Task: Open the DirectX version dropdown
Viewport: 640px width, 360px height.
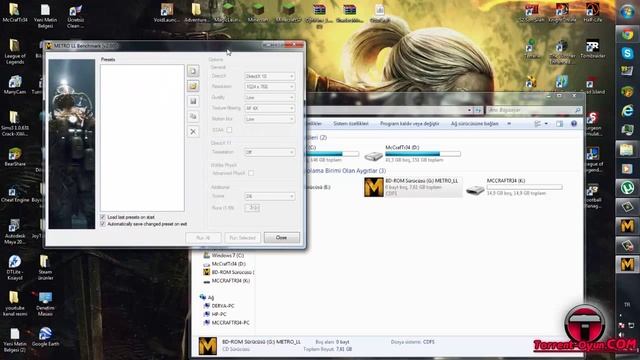Action: [269, 76]
